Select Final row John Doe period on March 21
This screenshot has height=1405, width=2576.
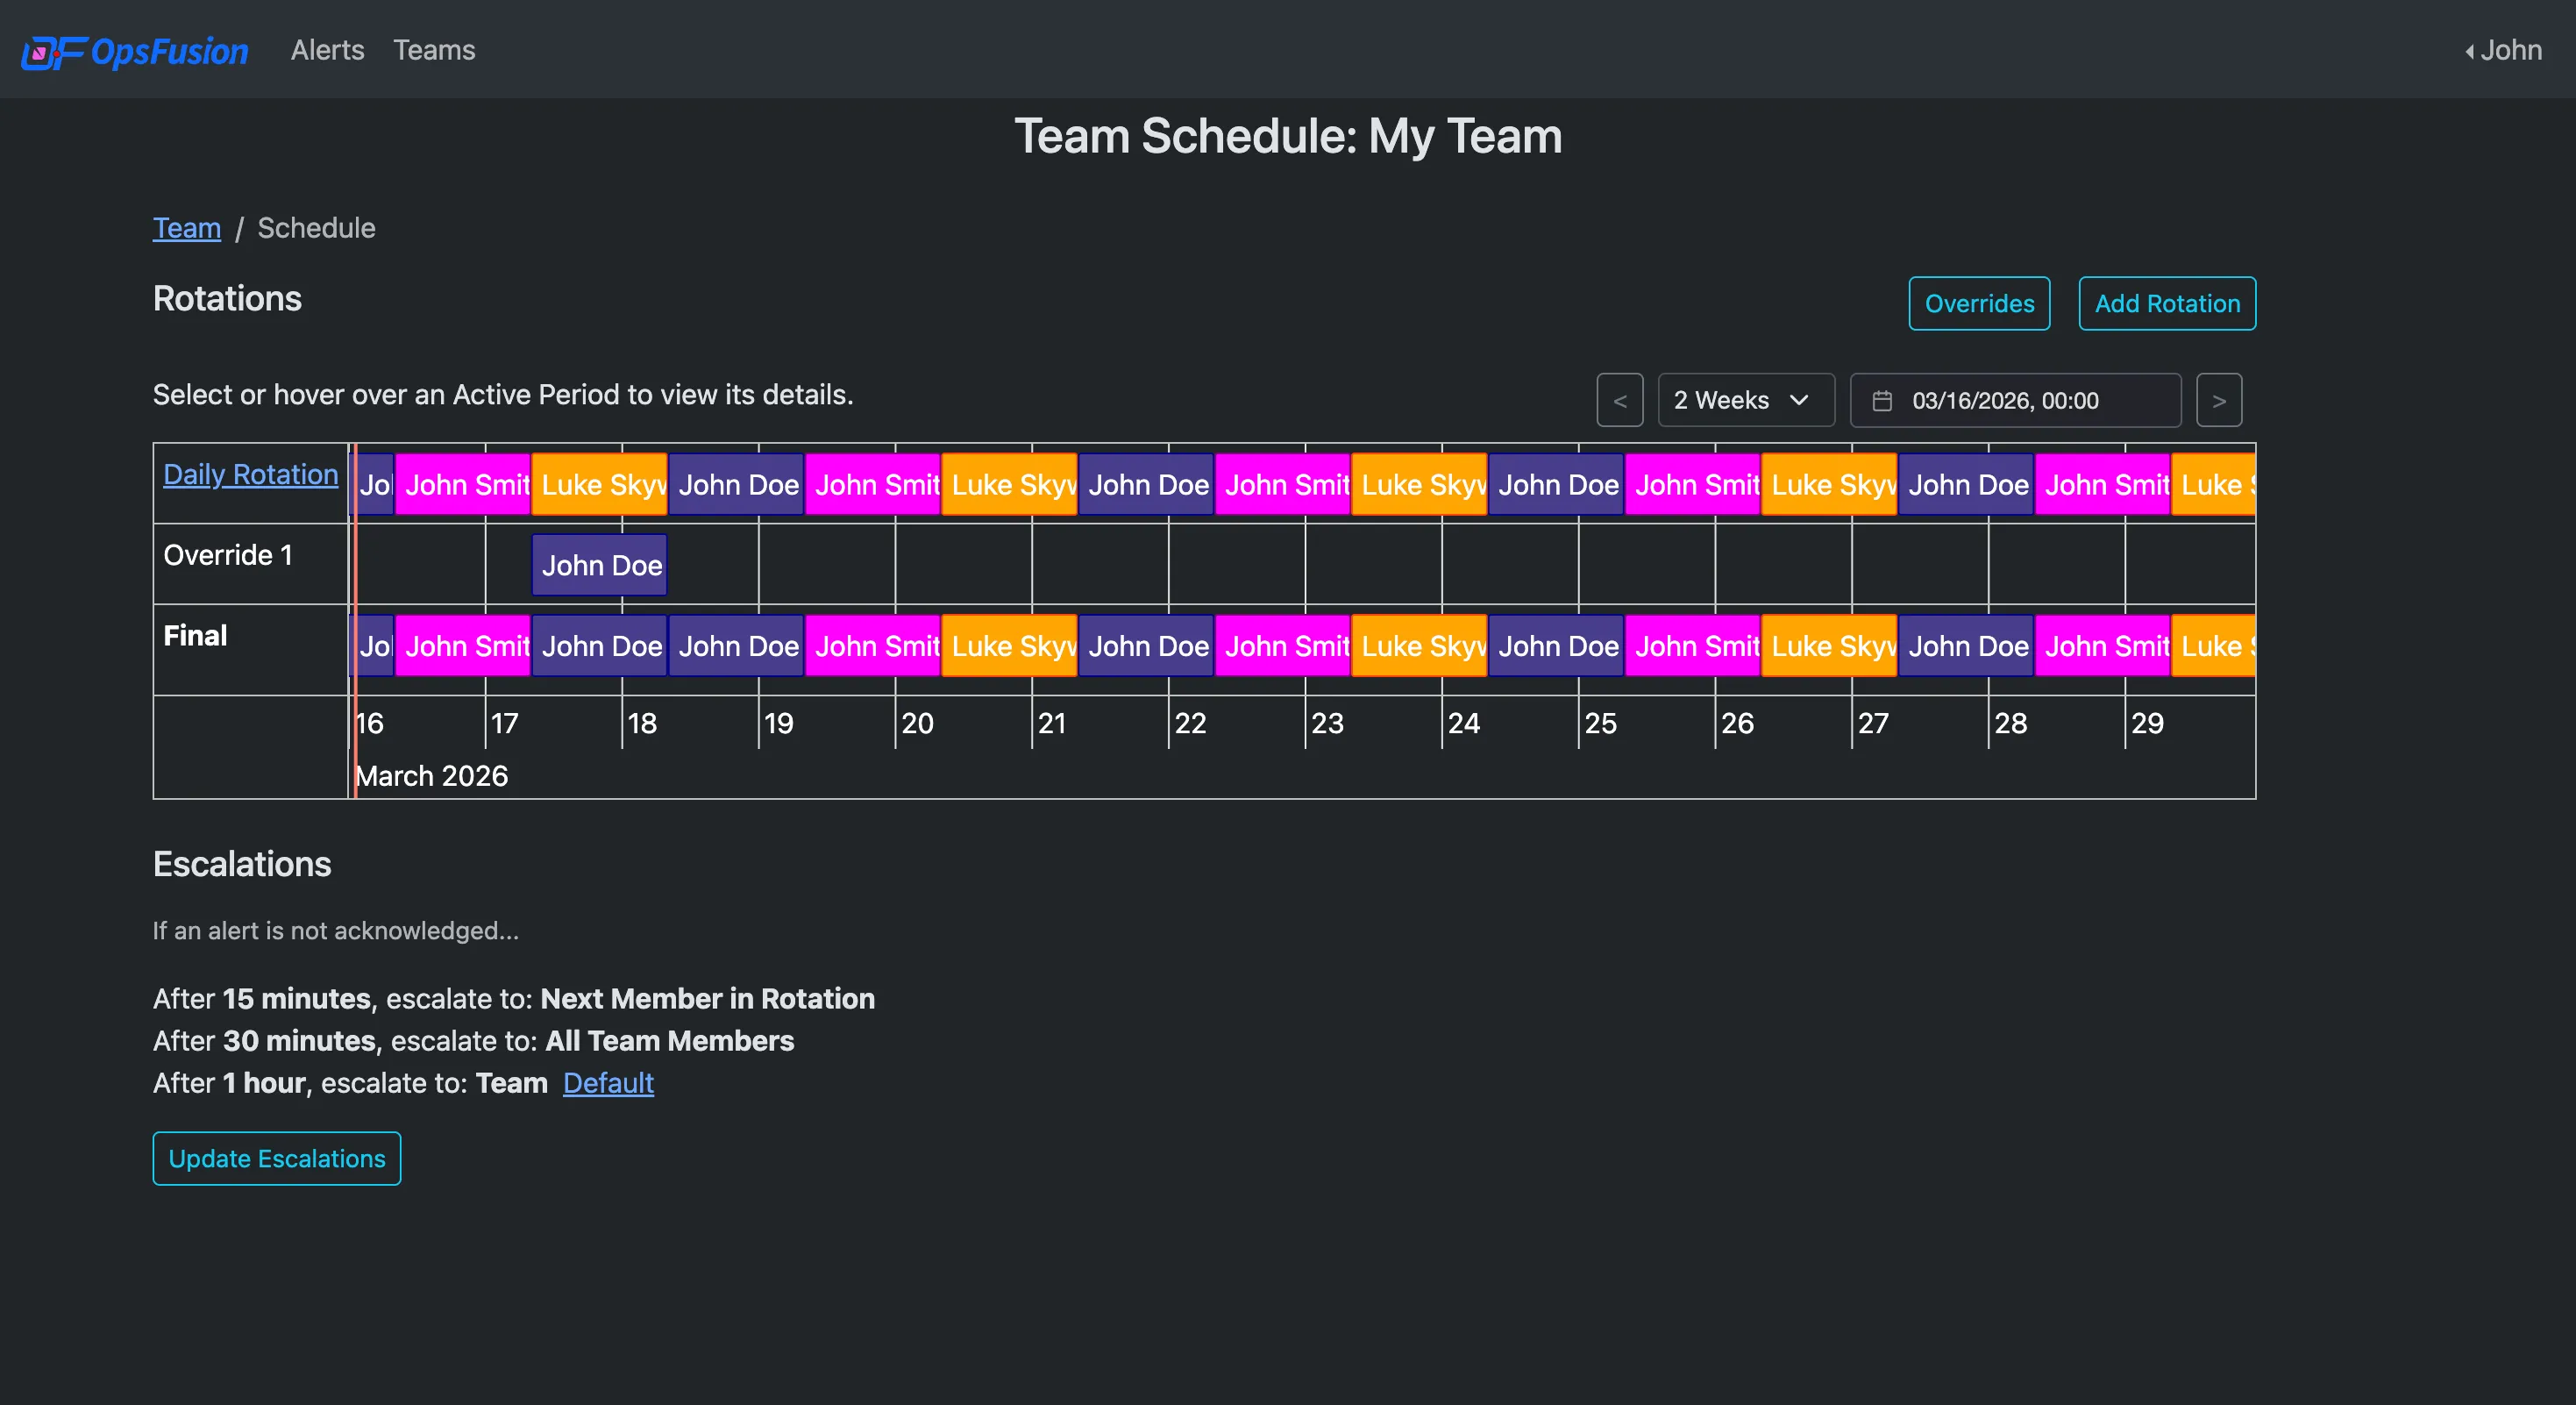click(x=1146, y=646)
